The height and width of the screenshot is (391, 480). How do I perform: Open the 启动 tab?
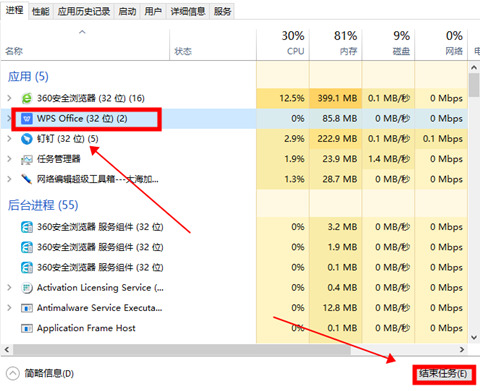(x=127, y=12)
